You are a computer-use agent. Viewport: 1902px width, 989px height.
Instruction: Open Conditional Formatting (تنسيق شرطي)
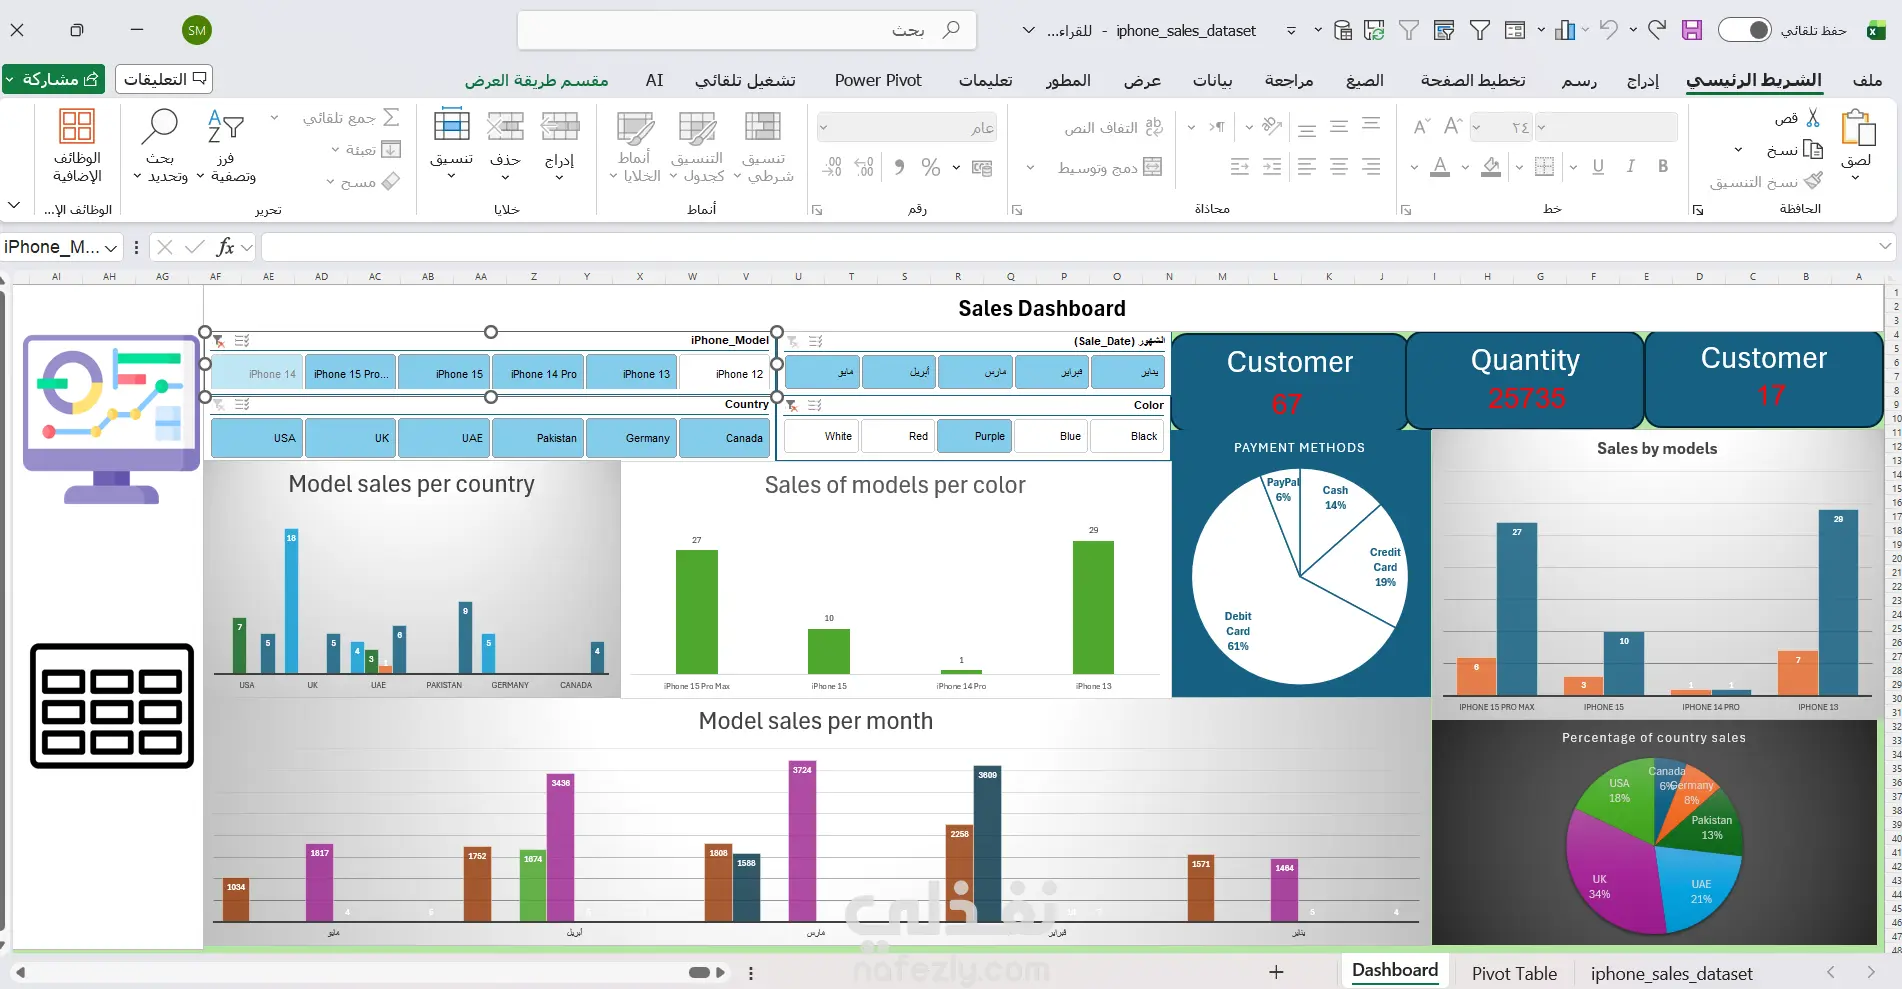pyautogui.click(x=764, y=146)
